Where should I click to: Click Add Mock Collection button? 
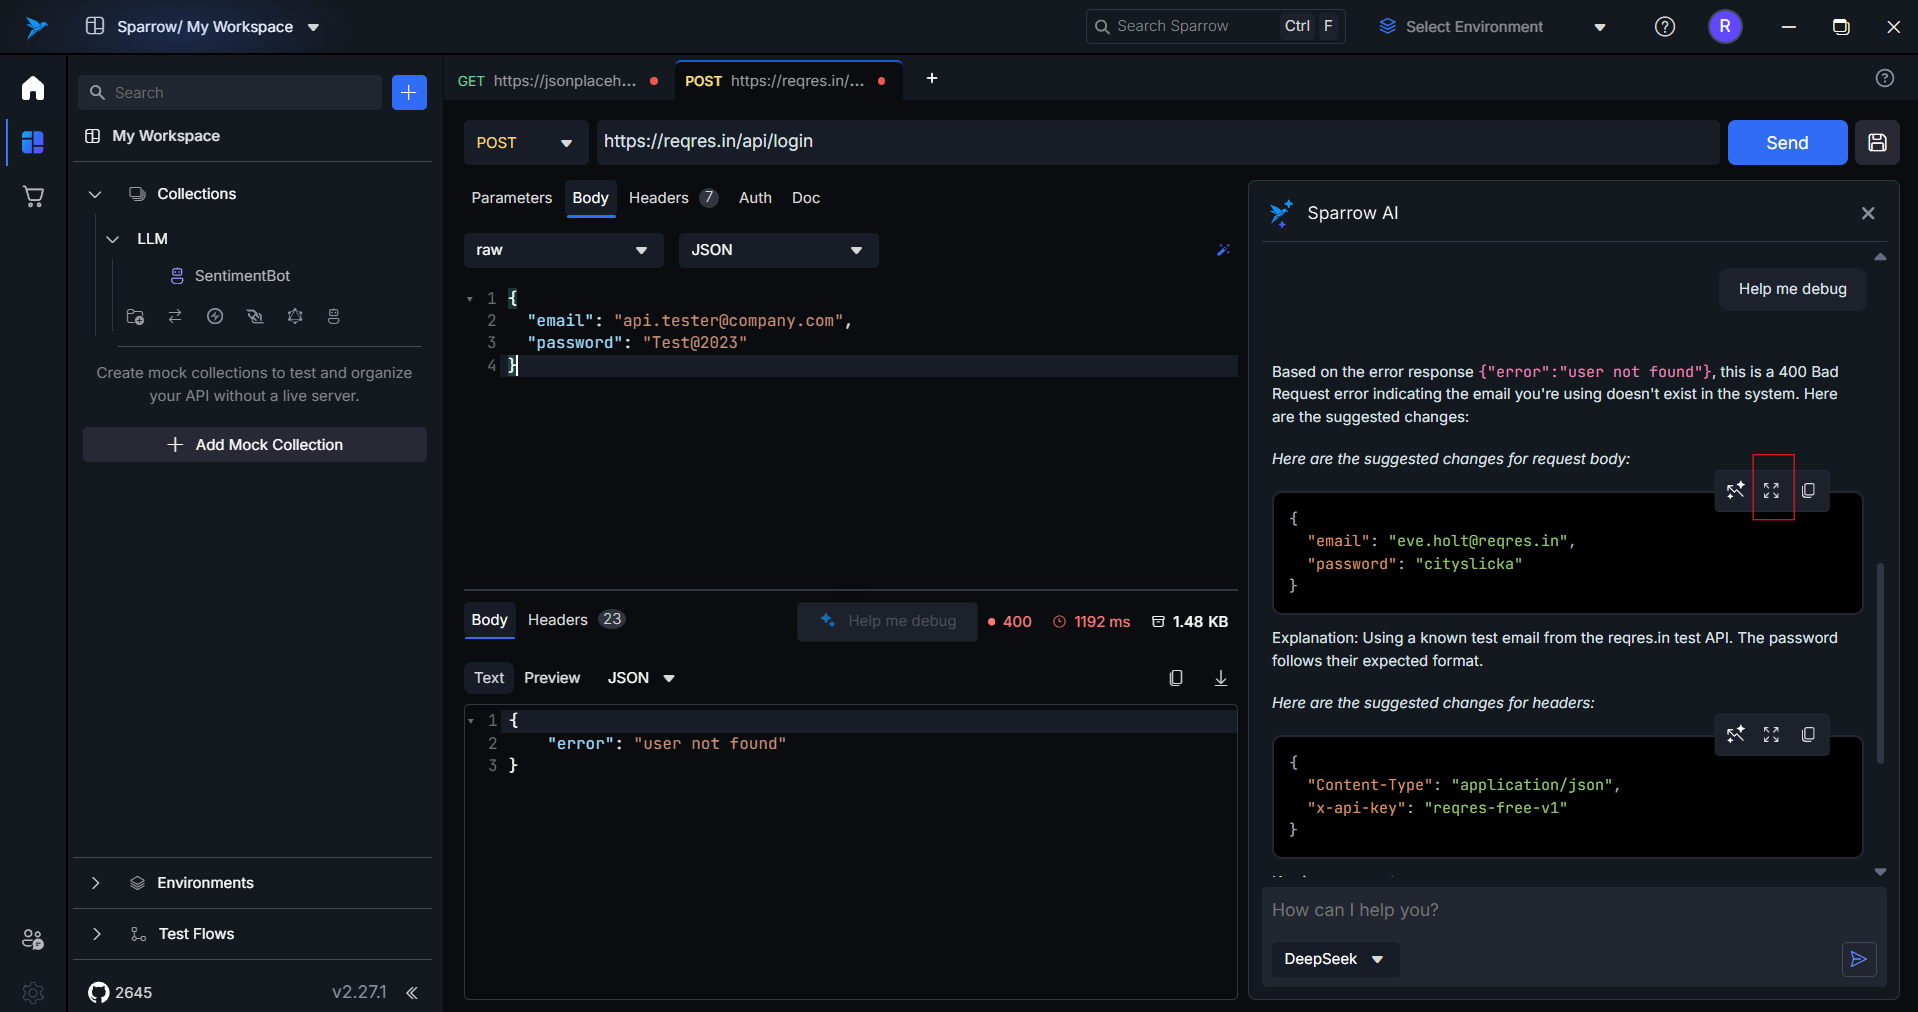(255, 445)
